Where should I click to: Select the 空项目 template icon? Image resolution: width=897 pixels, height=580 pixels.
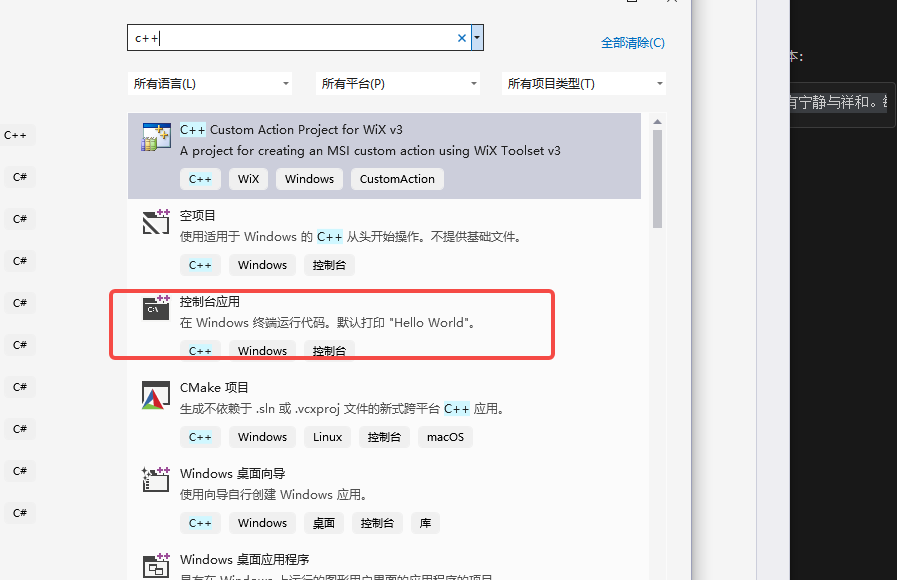point(156,222)
